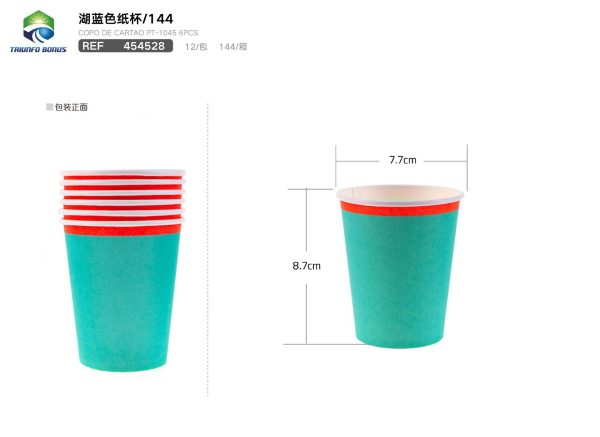Click the stacked cups product image
Screen dimensions: 600x437
pyautogui.click(x=122, y=270)
